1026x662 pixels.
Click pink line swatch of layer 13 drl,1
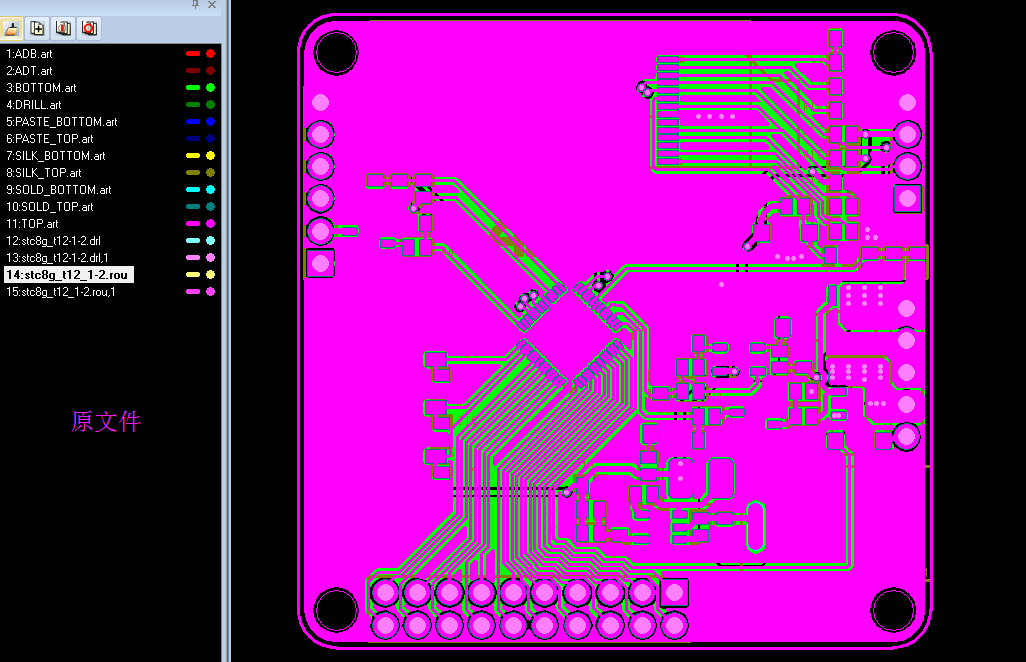[193, 258]
